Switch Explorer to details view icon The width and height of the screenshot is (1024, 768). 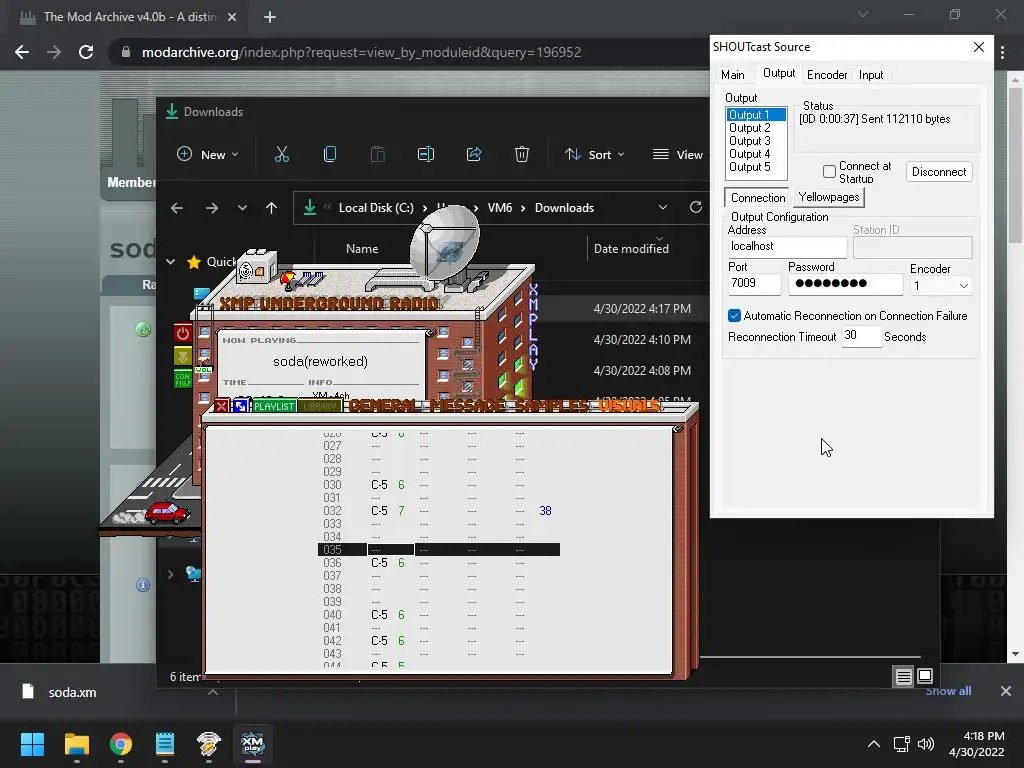coord(903,677)
